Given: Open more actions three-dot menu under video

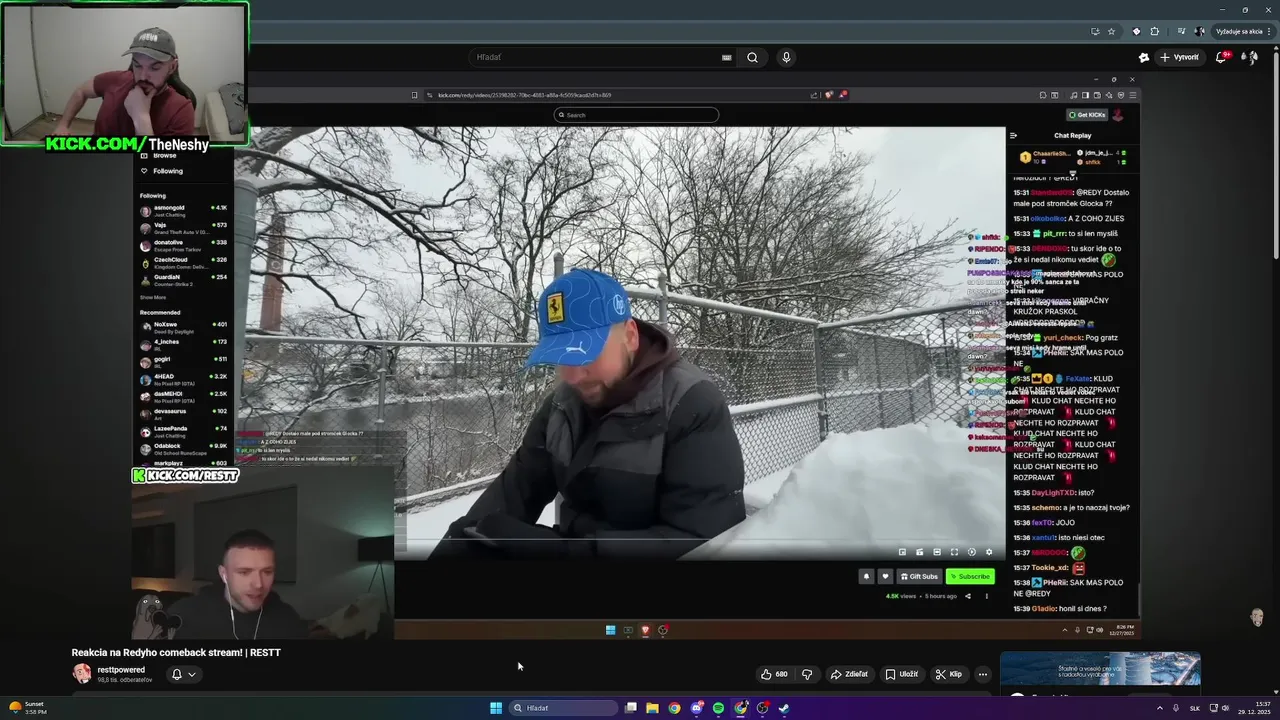Looking at the screenshot, I should (983, 674).
